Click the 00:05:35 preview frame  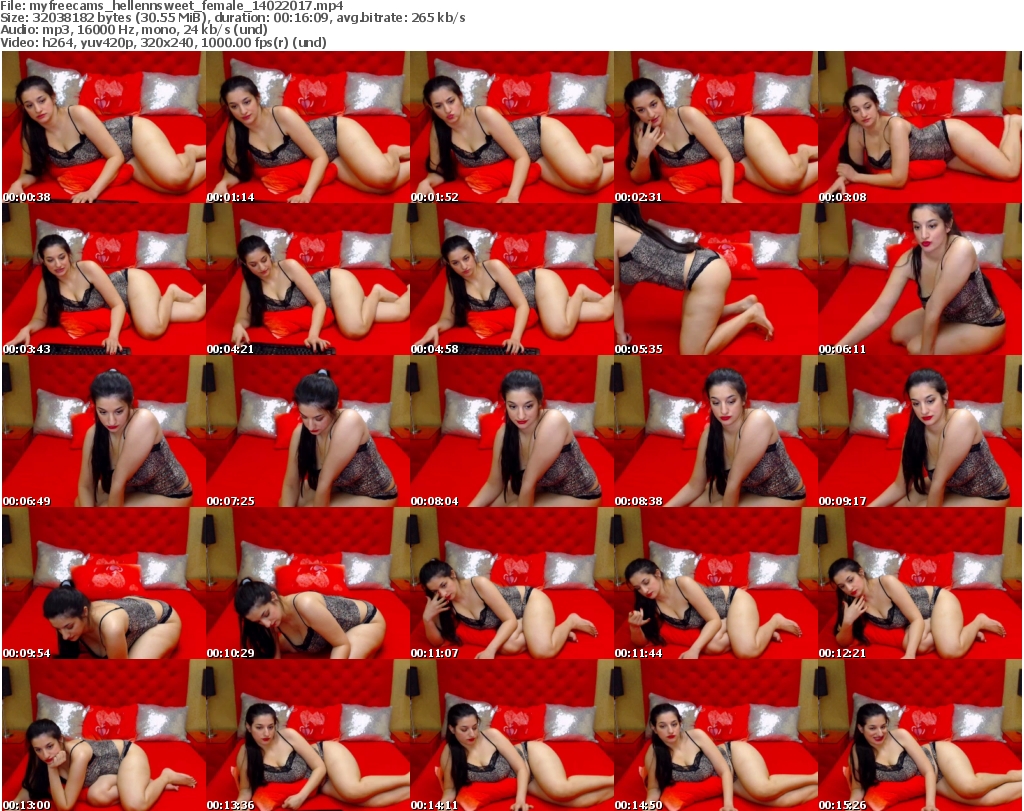pyautogui.click(x=716, y=279)
